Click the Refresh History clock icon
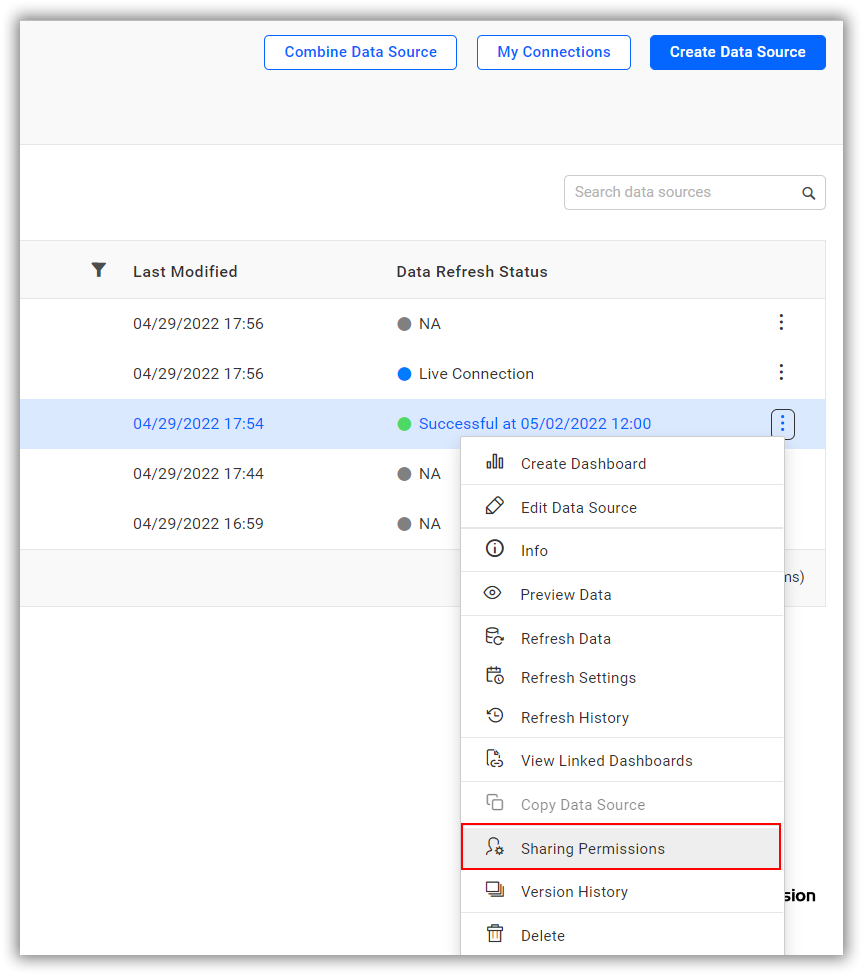The width and height of the screenshot is (863, 975). click(495, 715)
